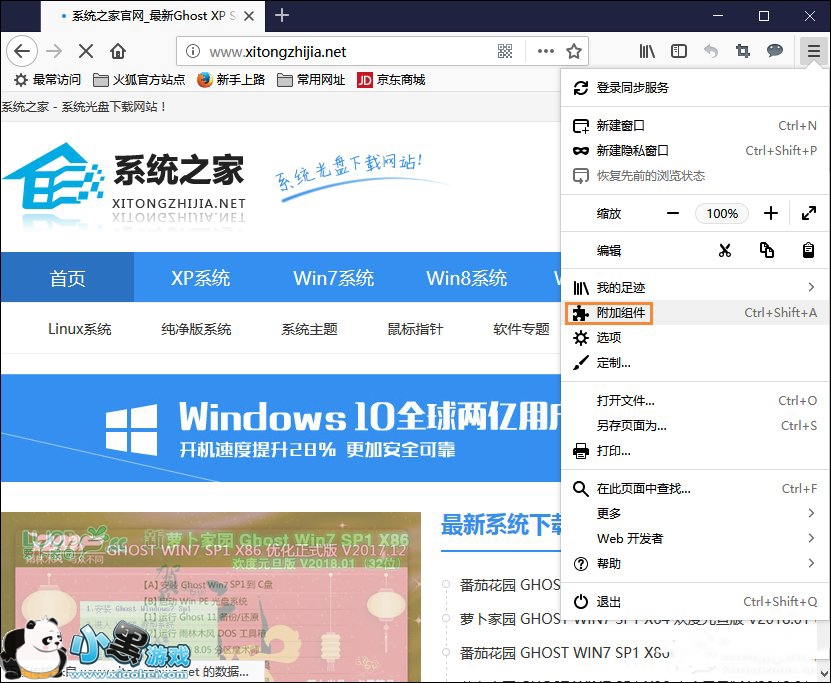This screenshot has height=683, width=831.
Task: Zoom out with the minus button
Action: point(673,214)
